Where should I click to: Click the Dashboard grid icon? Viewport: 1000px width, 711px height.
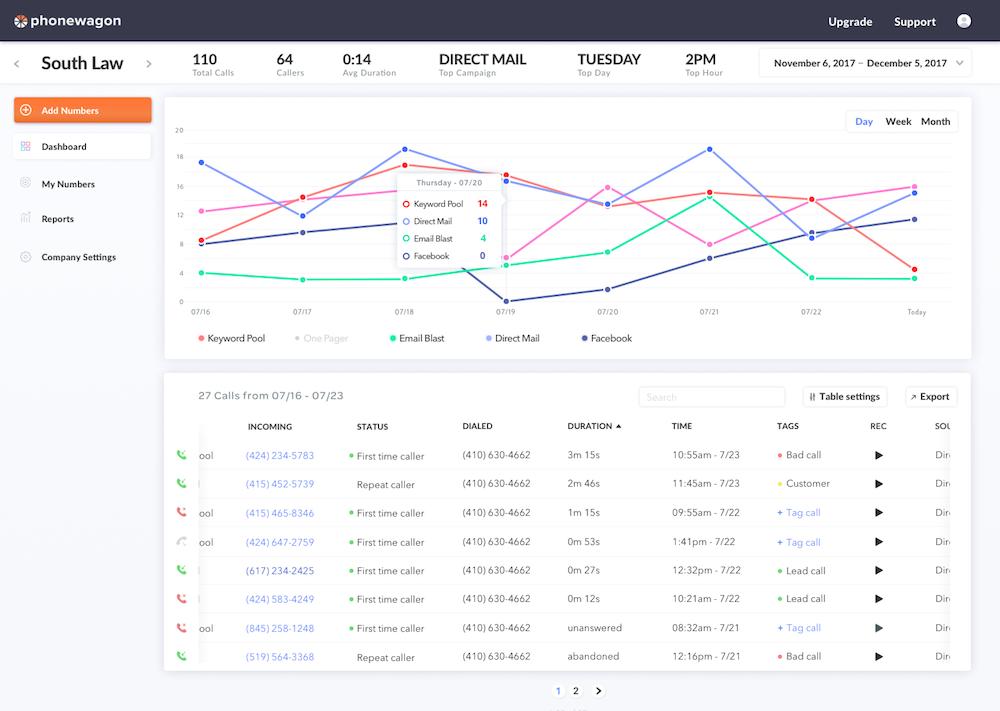26,146
